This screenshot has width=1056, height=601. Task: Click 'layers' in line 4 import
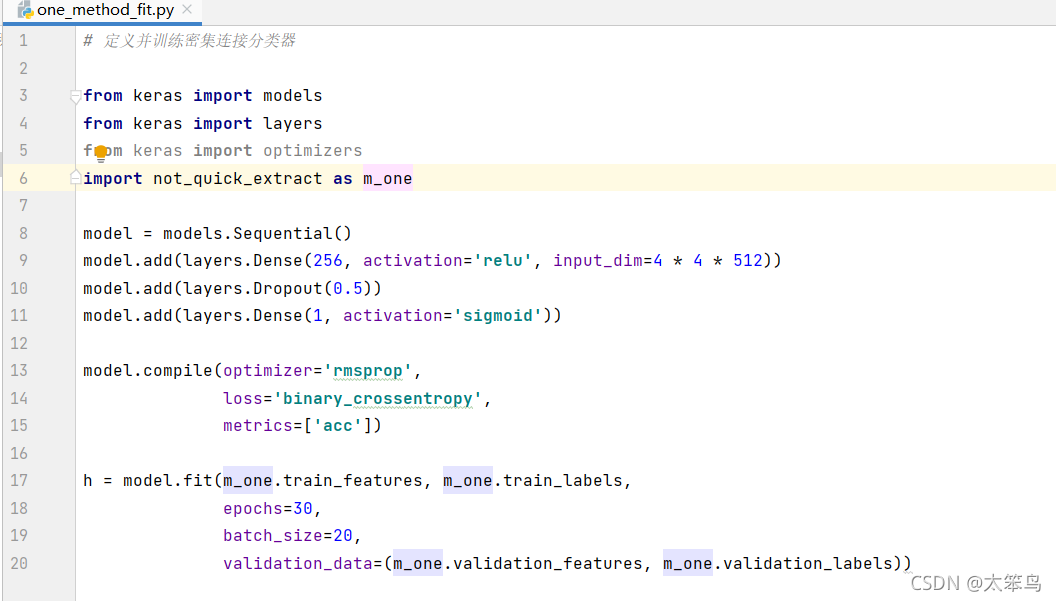(292, 124)
